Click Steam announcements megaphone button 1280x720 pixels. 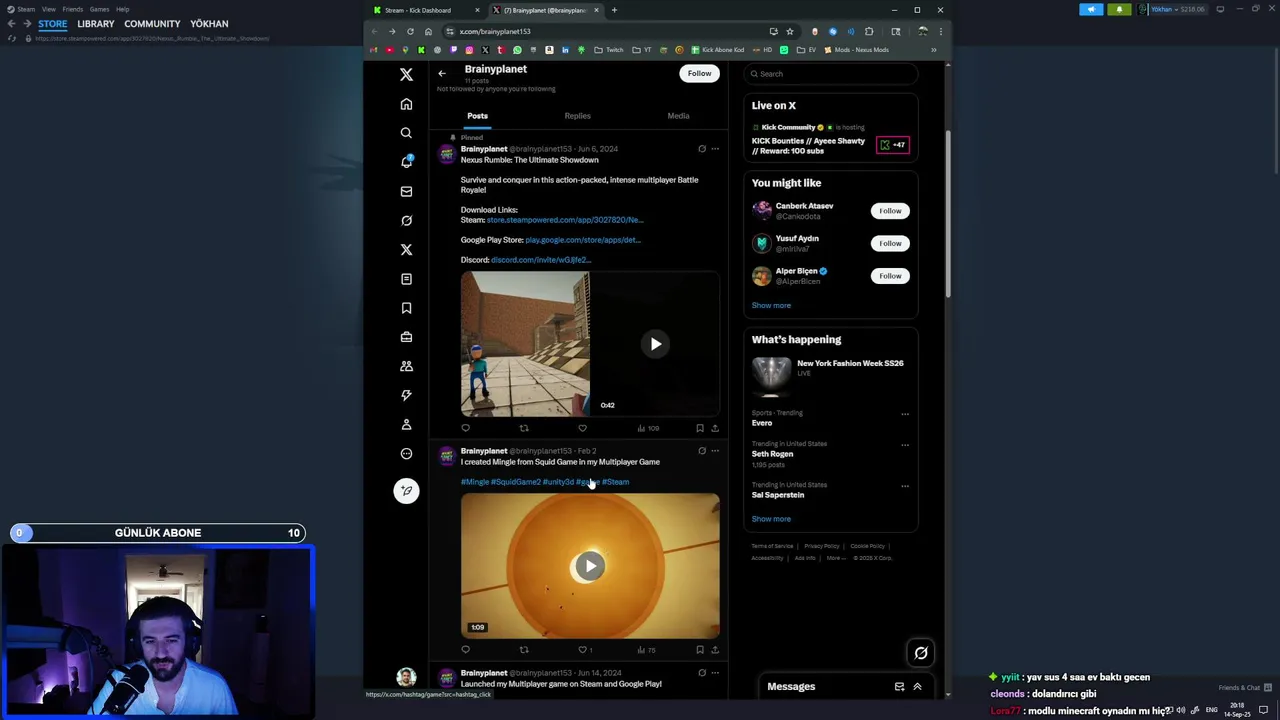coord(1091,9)
